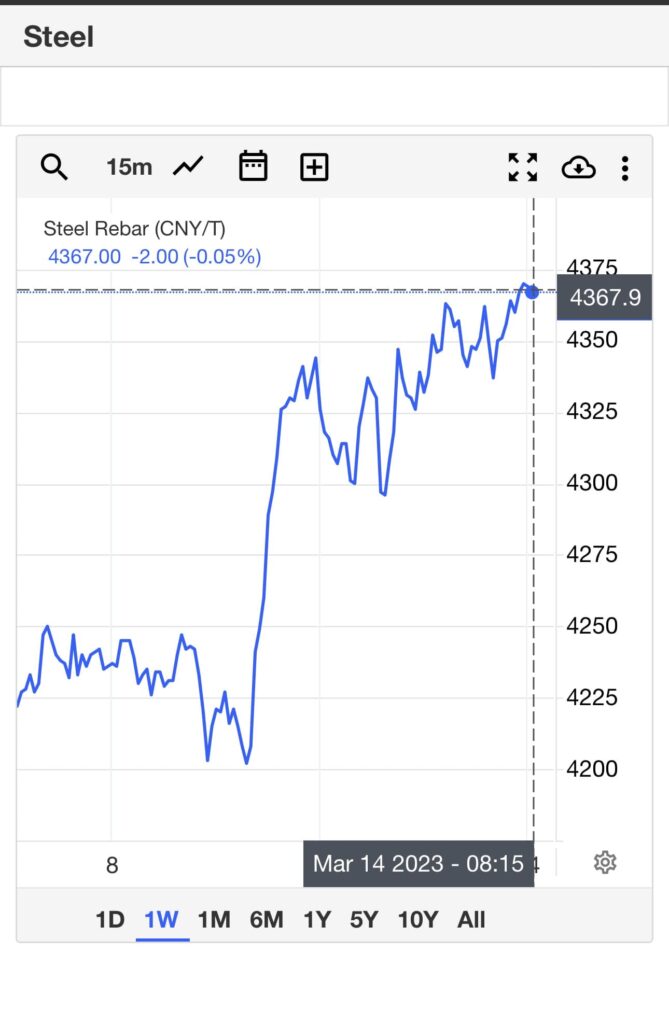Expand chart to fullscreen
This screenshot has height=1024, width=669.
[522, 167]
